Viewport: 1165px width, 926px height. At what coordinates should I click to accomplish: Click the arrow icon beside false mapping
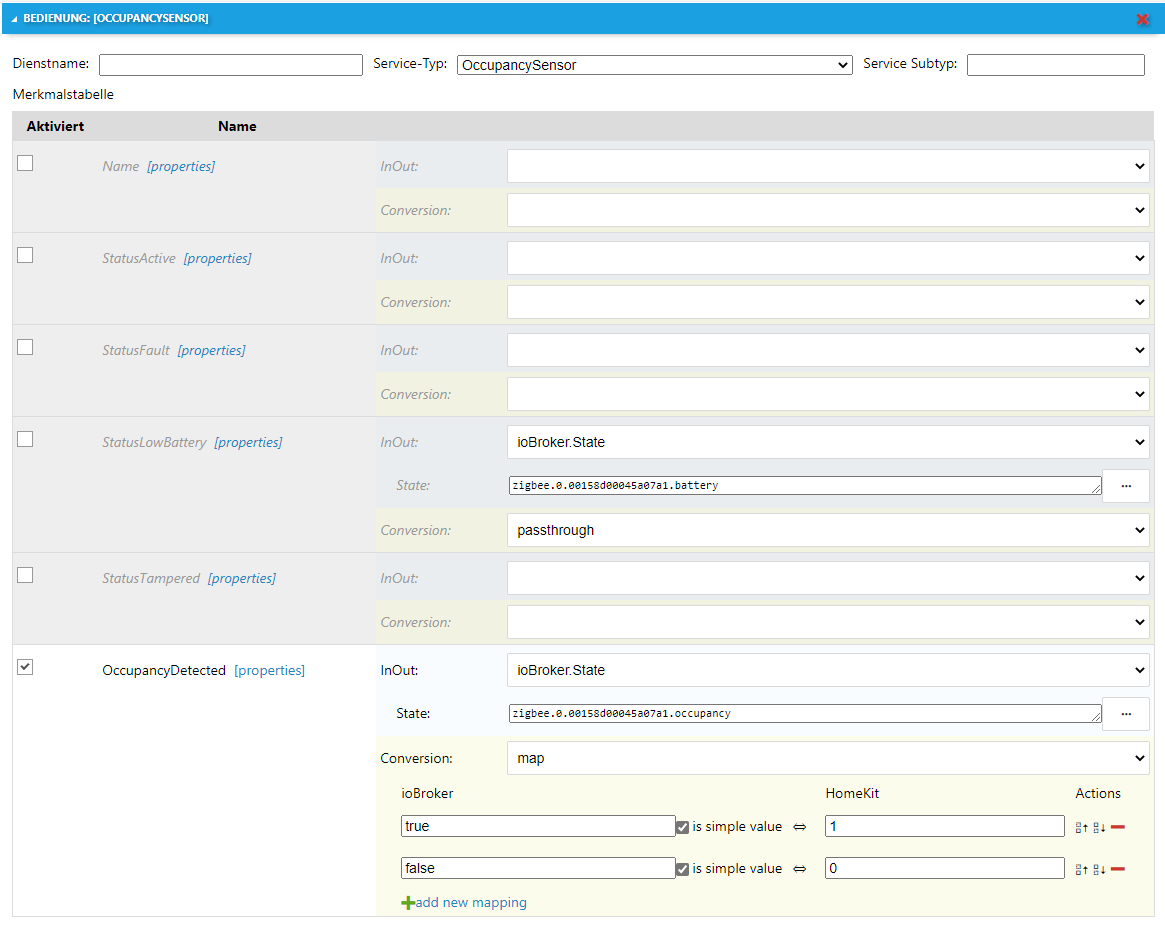pos(799,869)
